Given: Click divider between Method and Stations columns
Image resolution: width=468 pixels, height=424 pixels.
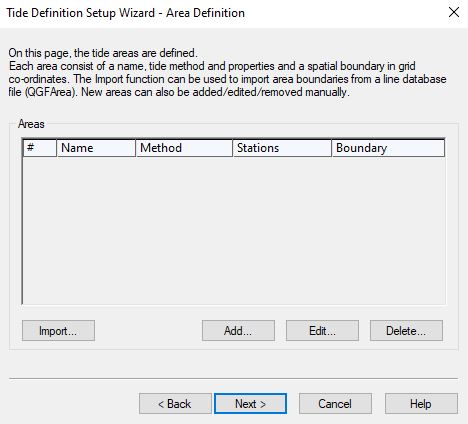Looking at the screenshot, I should tap(232, 148).
